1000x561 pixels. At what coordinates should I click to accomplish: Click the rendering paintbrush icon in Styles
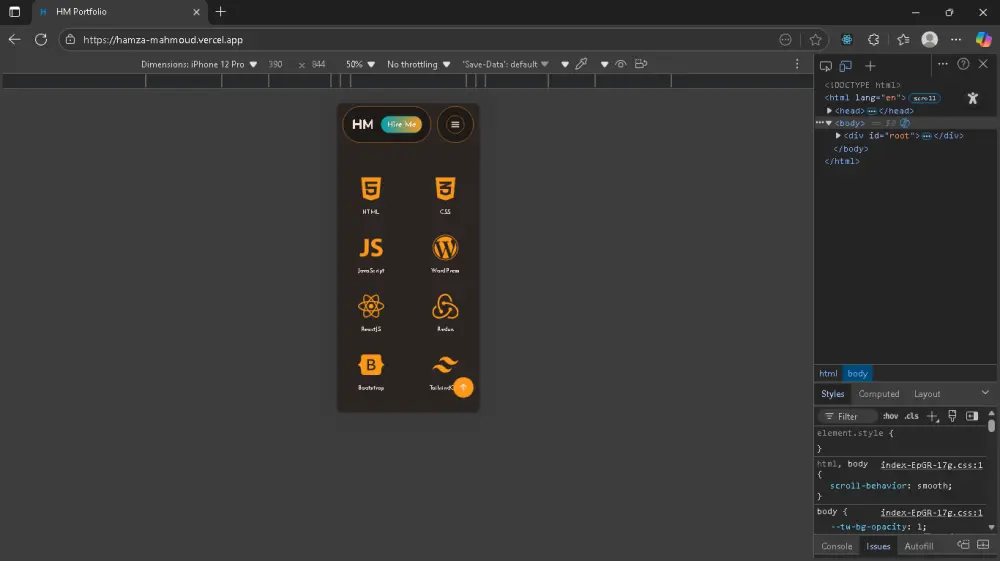click(952, 416)
